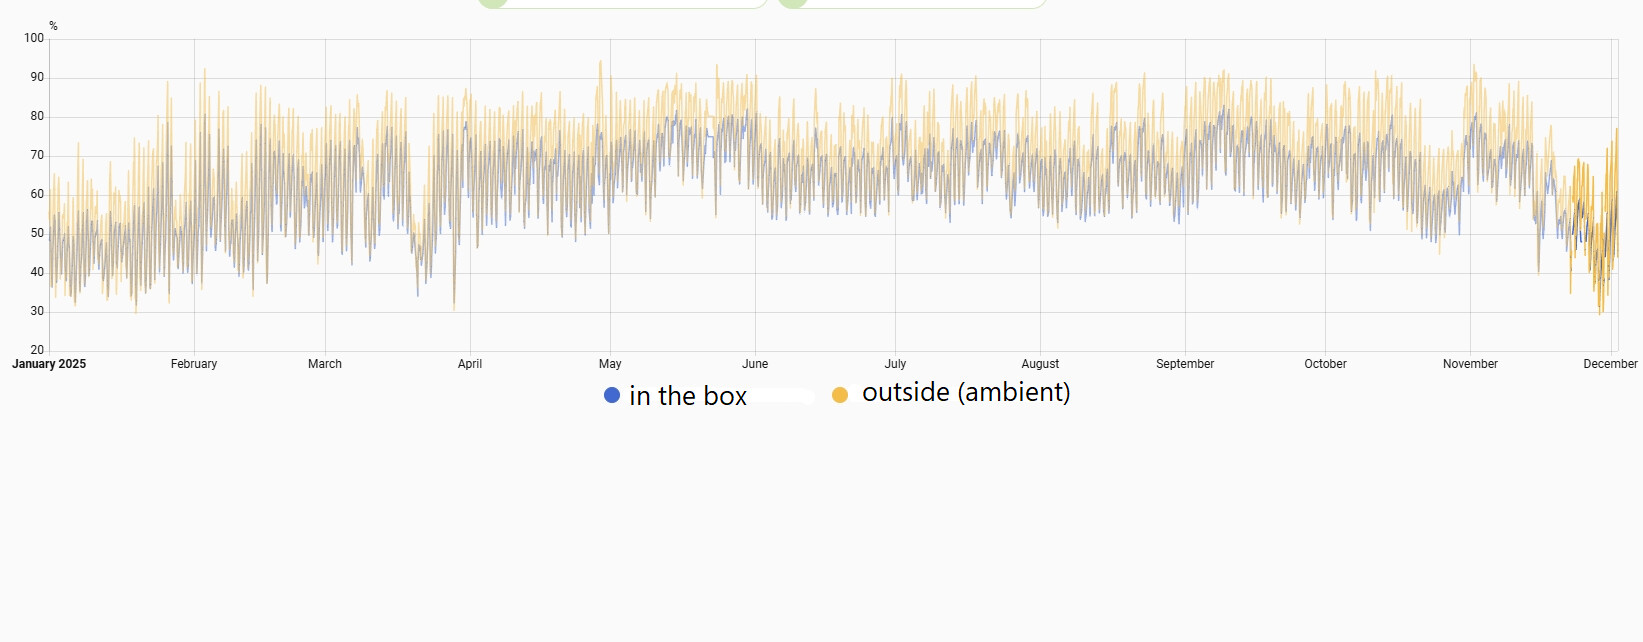Click the April axis label
The width and height of the screenshot is (1643, 642).
[x=470, y=364]
